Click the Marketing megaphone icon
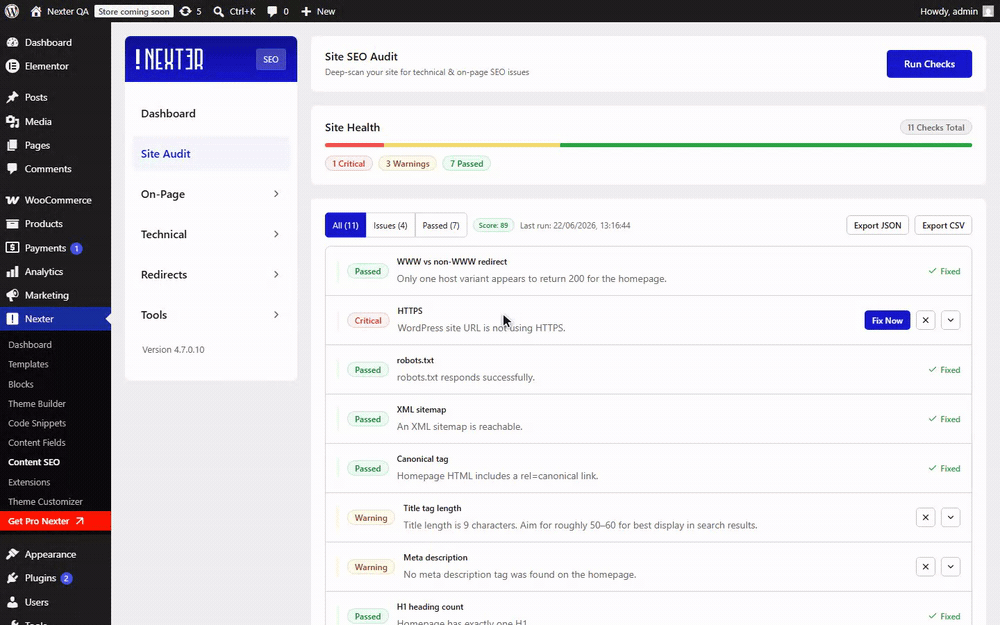This screenshot has height=625, width=1000. coord(12,295)
